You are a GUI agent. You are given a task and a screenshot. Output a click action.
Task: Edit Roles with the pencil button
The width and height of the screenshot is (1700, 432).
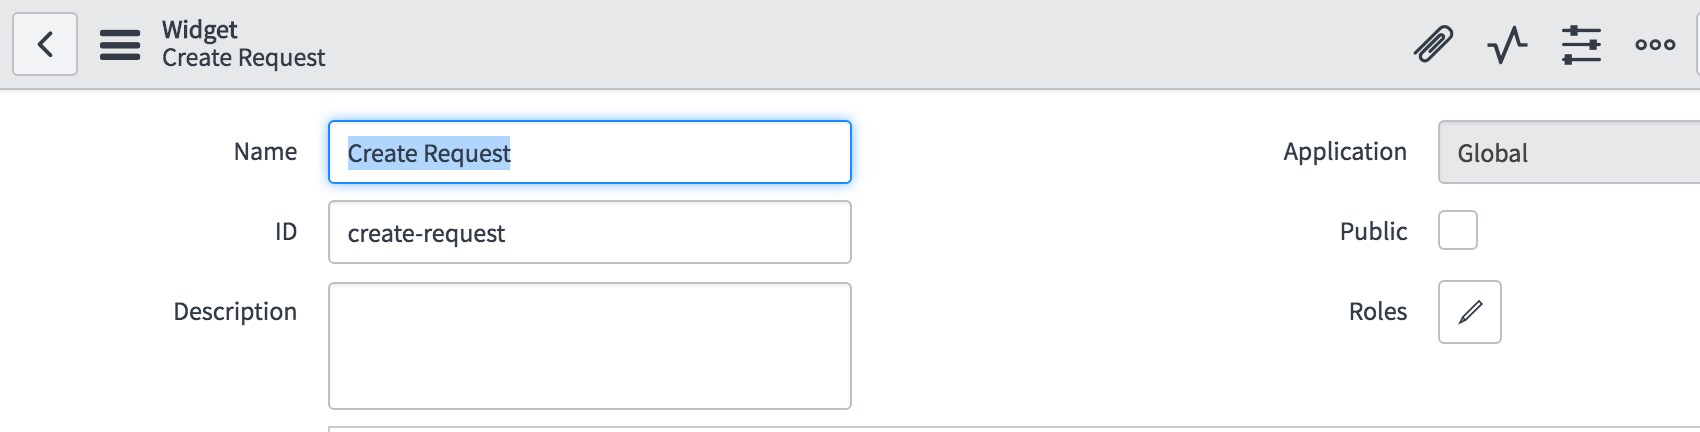(1469, 312)
